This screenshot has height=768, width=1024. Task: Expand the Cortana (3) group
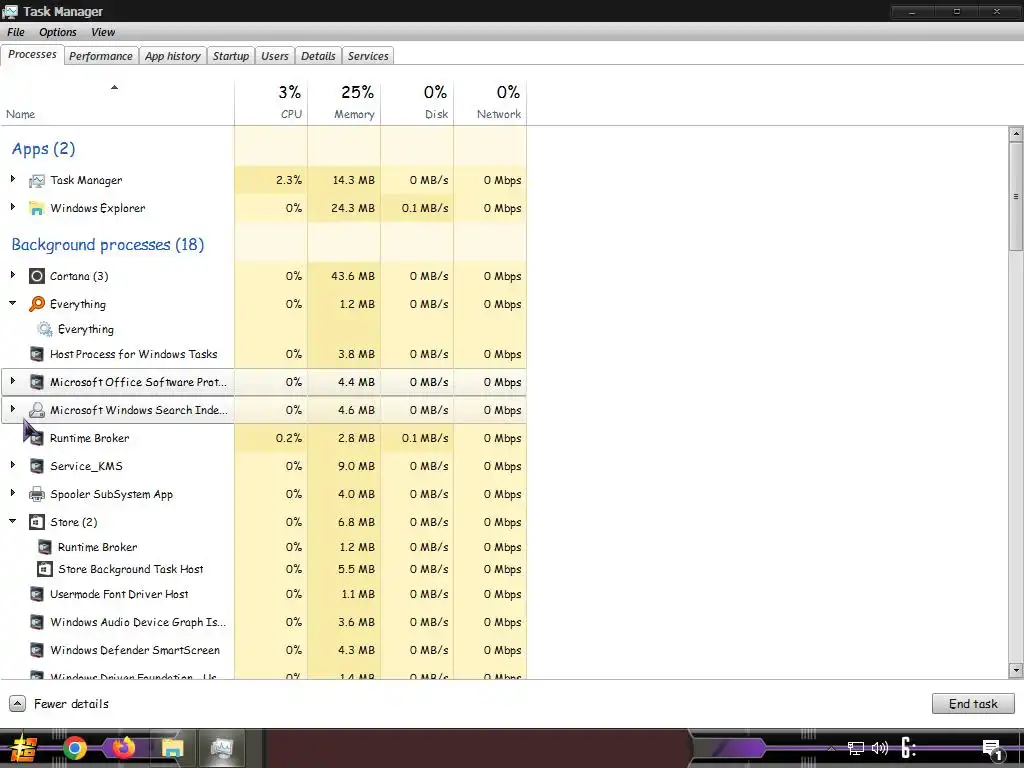click(x=12, y=275)
